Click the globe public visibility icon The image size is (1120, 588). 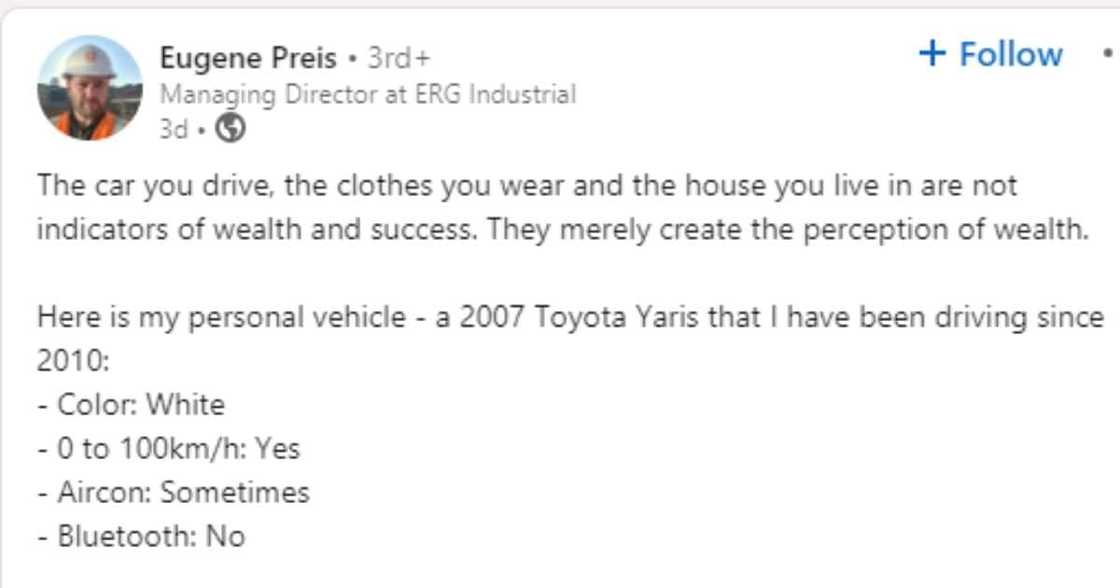point(230,129)
